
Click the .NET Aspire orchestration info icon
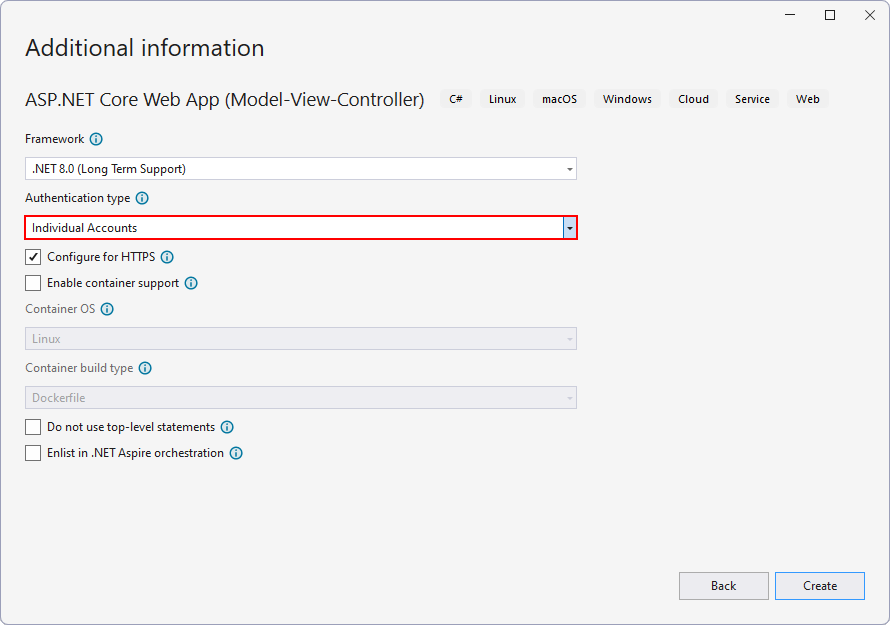(235, 453)
